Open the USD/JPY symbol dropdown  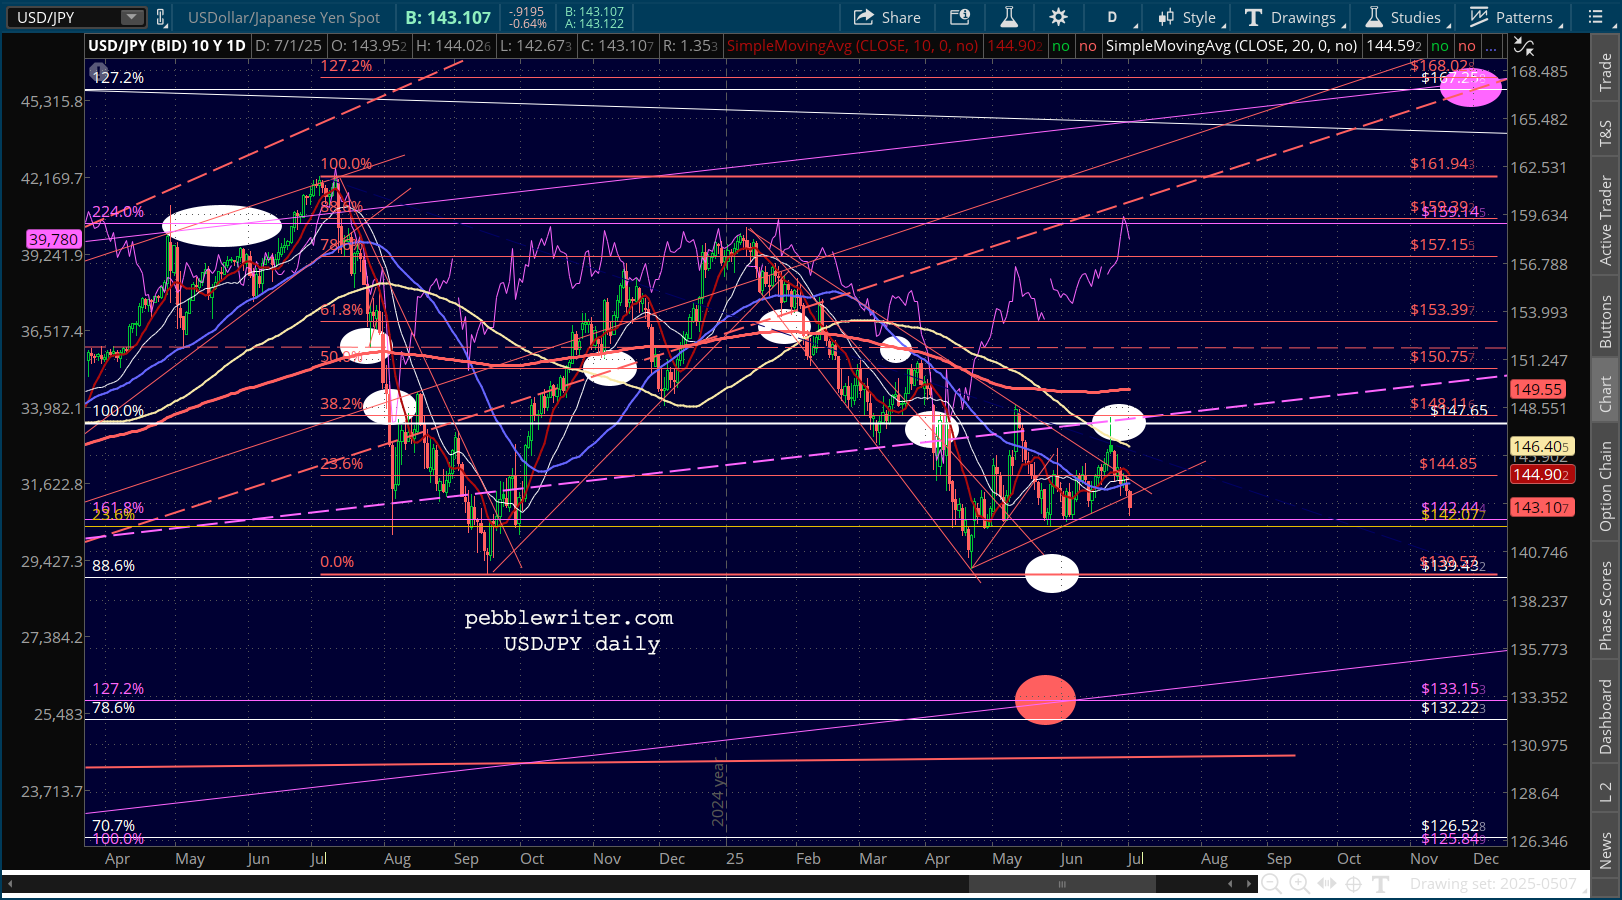(x=131, y=17)
